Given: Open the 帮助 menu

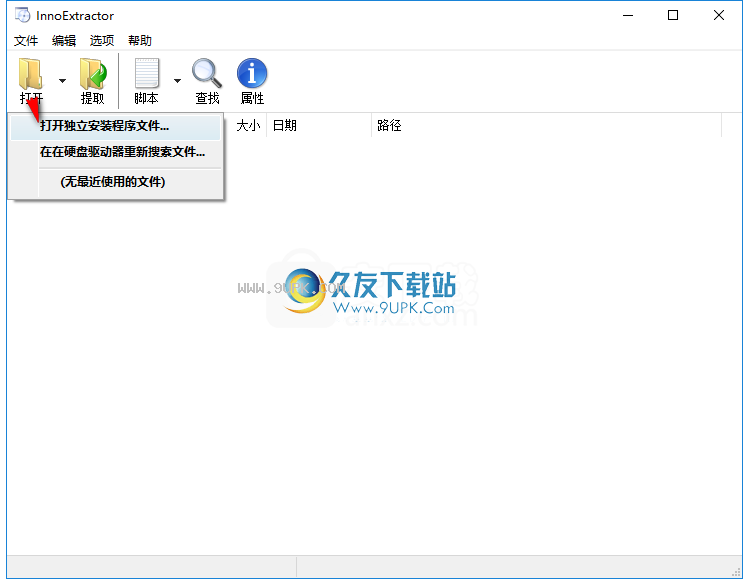Looking at the screenshot, I should [140, 41].
